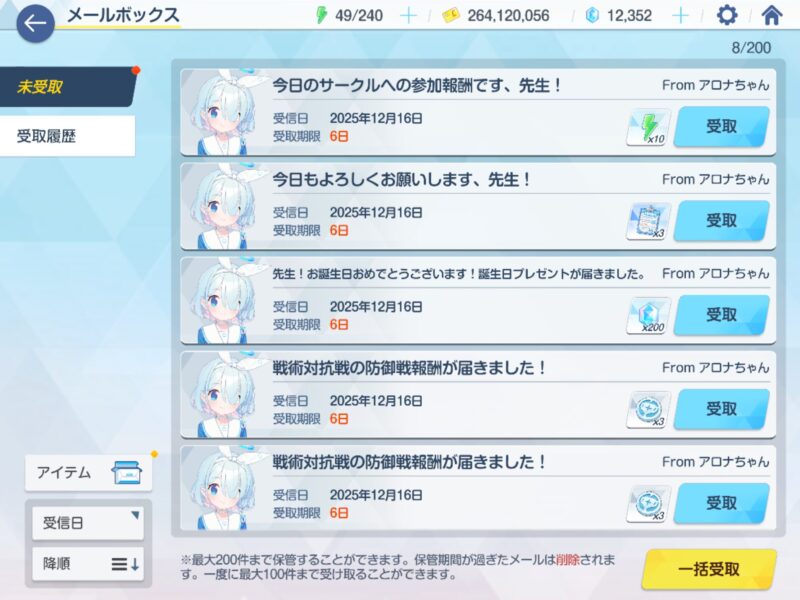
Task: Tap the clipboard x3 reward icon
Action: pos(648,221)
